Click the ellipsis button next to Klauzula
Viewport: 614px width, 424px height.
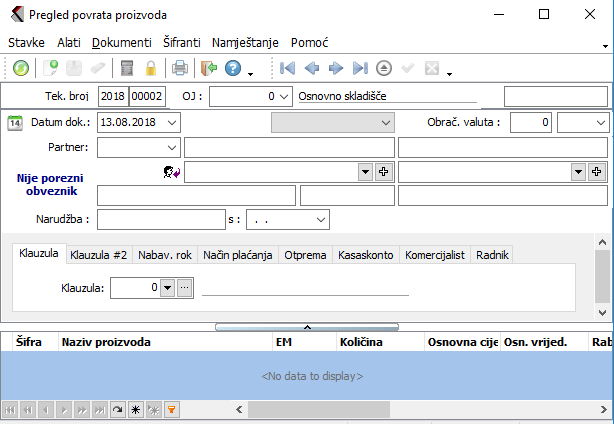coord(184,288)
